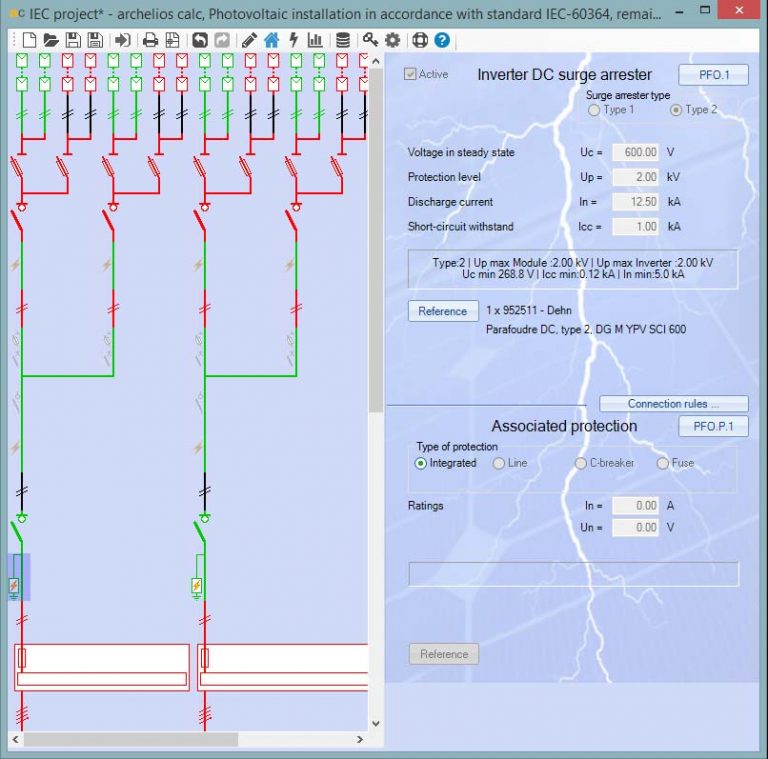Screen dimensions: 768x759
Task: Select the first green PV module symbol
Action: 22,61
